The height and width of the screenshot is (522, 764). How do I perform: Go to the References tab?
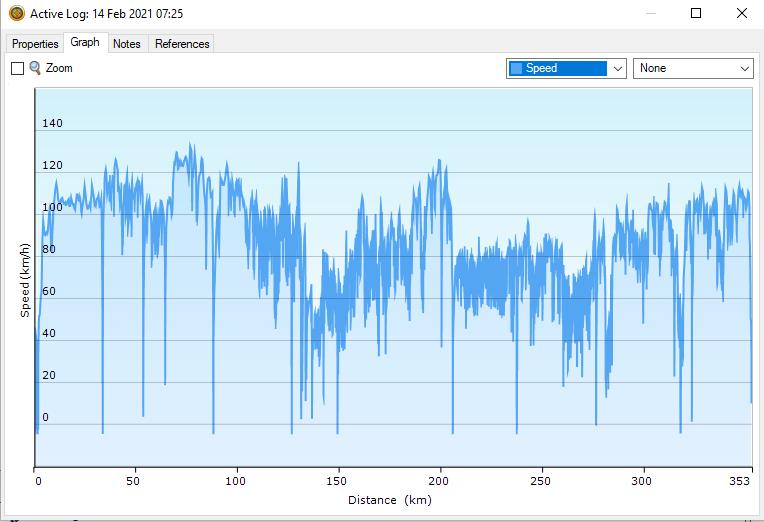coord(182,44)
